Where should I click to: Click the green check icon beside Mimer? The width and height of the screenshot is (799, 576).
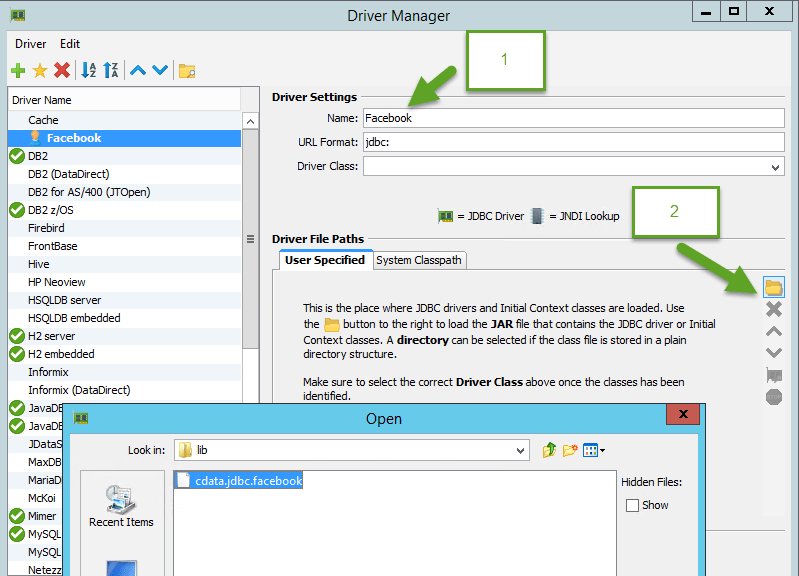click(17, 516)
